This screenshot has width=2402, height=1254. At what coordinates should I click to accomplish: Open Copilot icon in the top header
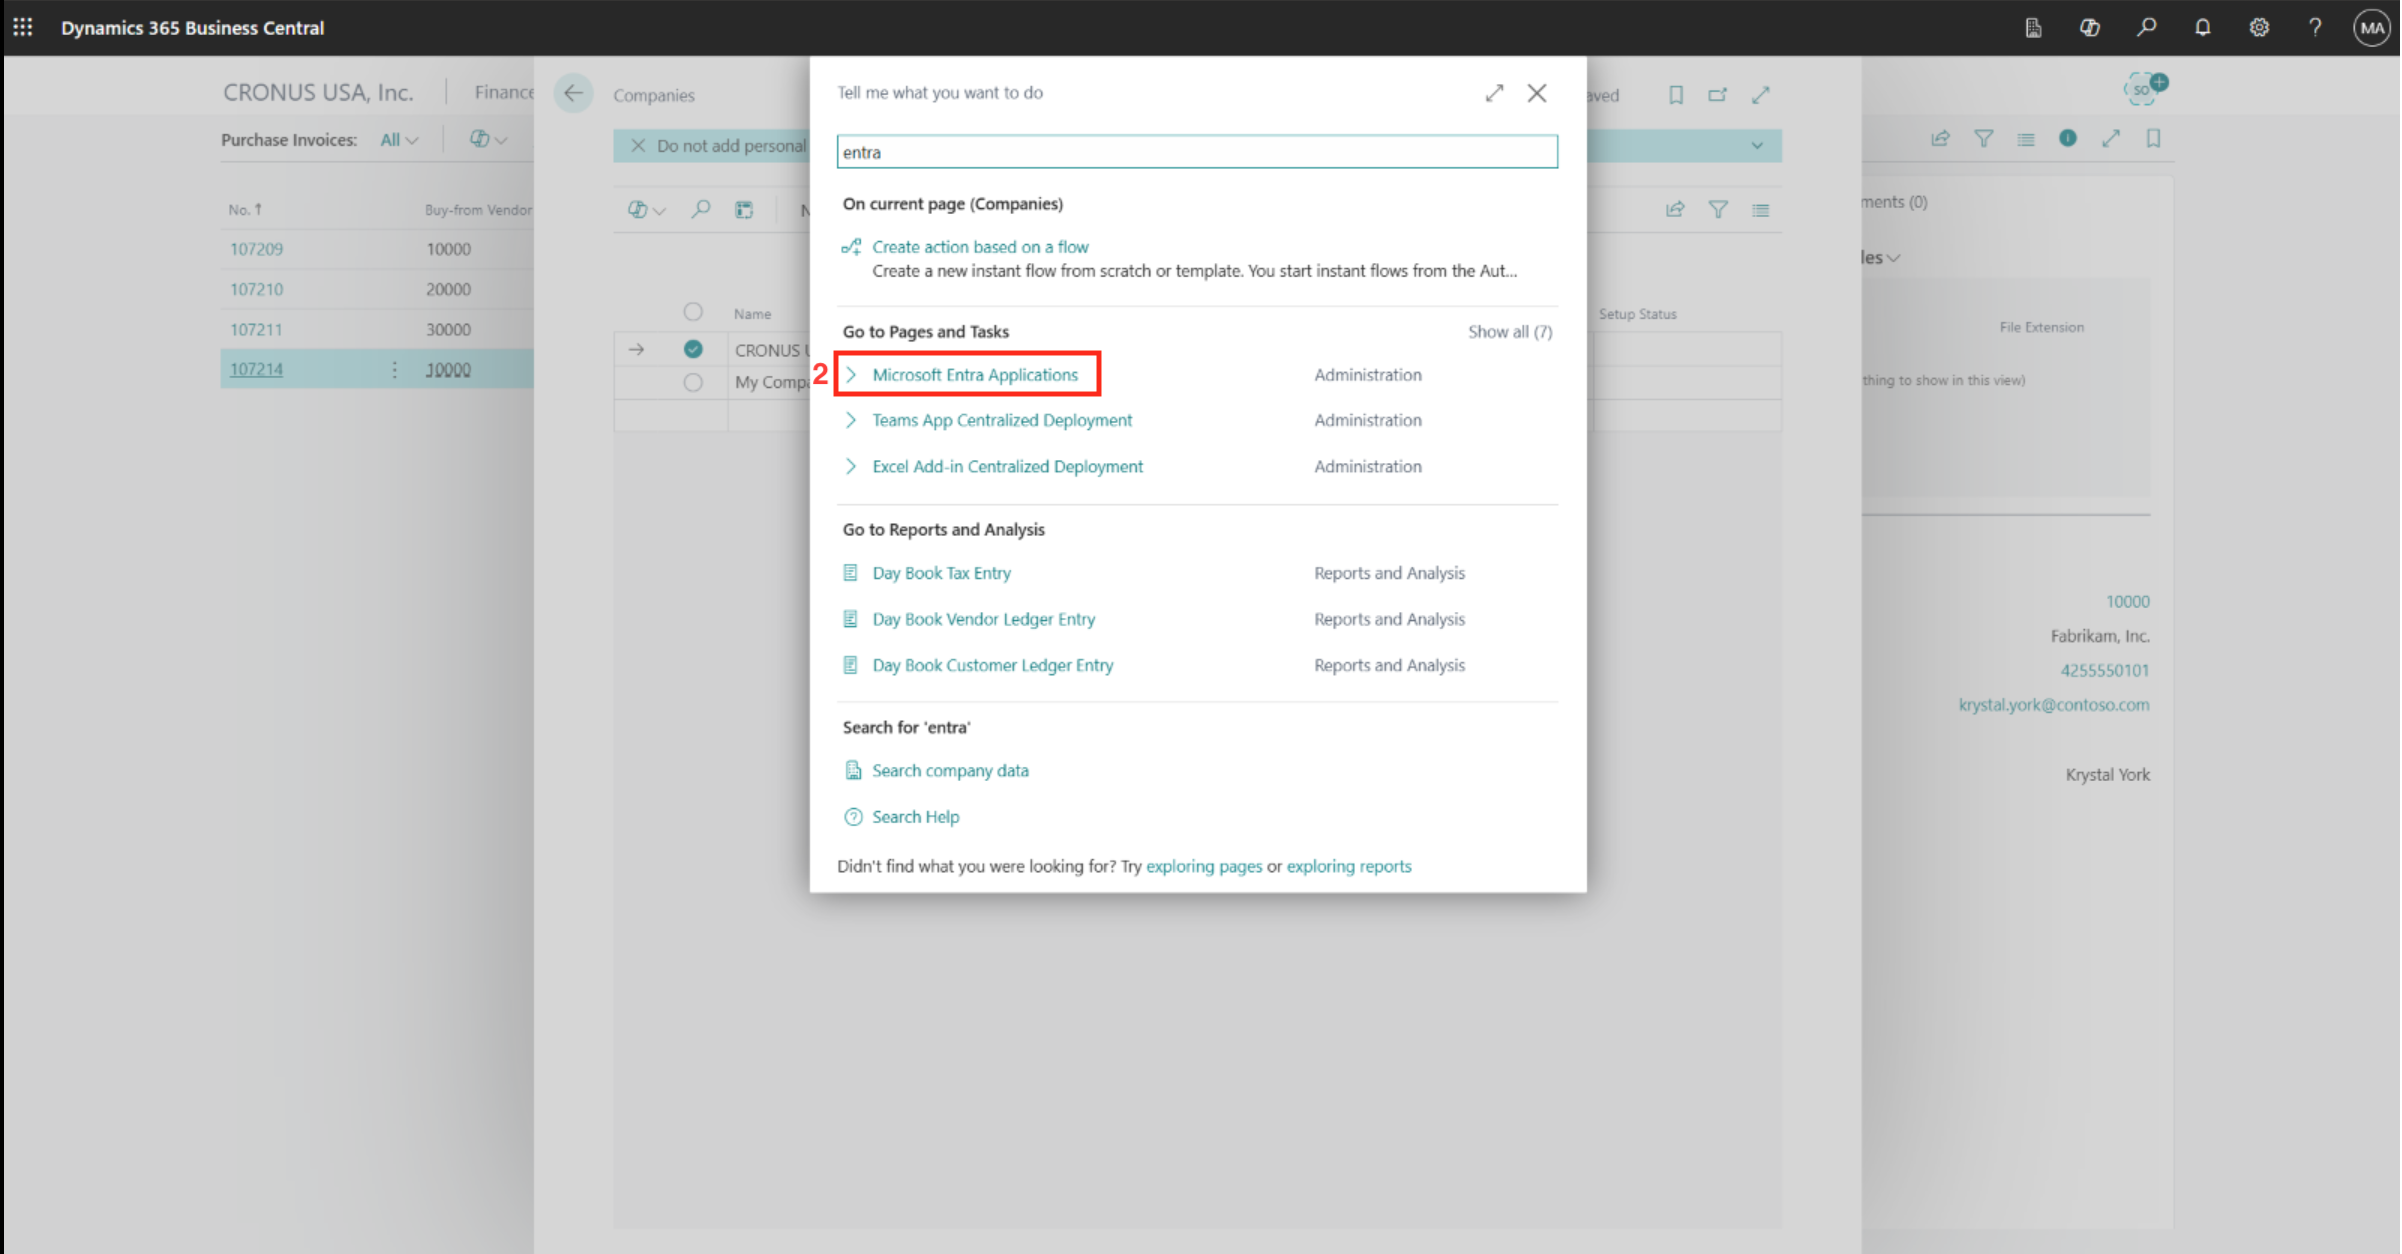[2089, 27]
